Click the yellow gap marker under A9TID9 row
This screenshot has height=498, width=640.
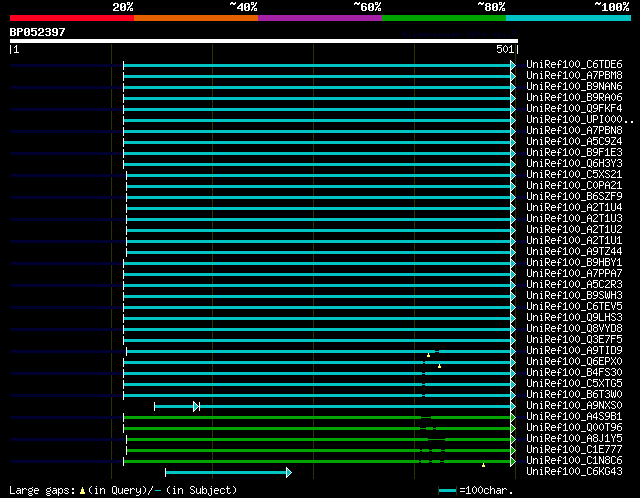[428, 355]
